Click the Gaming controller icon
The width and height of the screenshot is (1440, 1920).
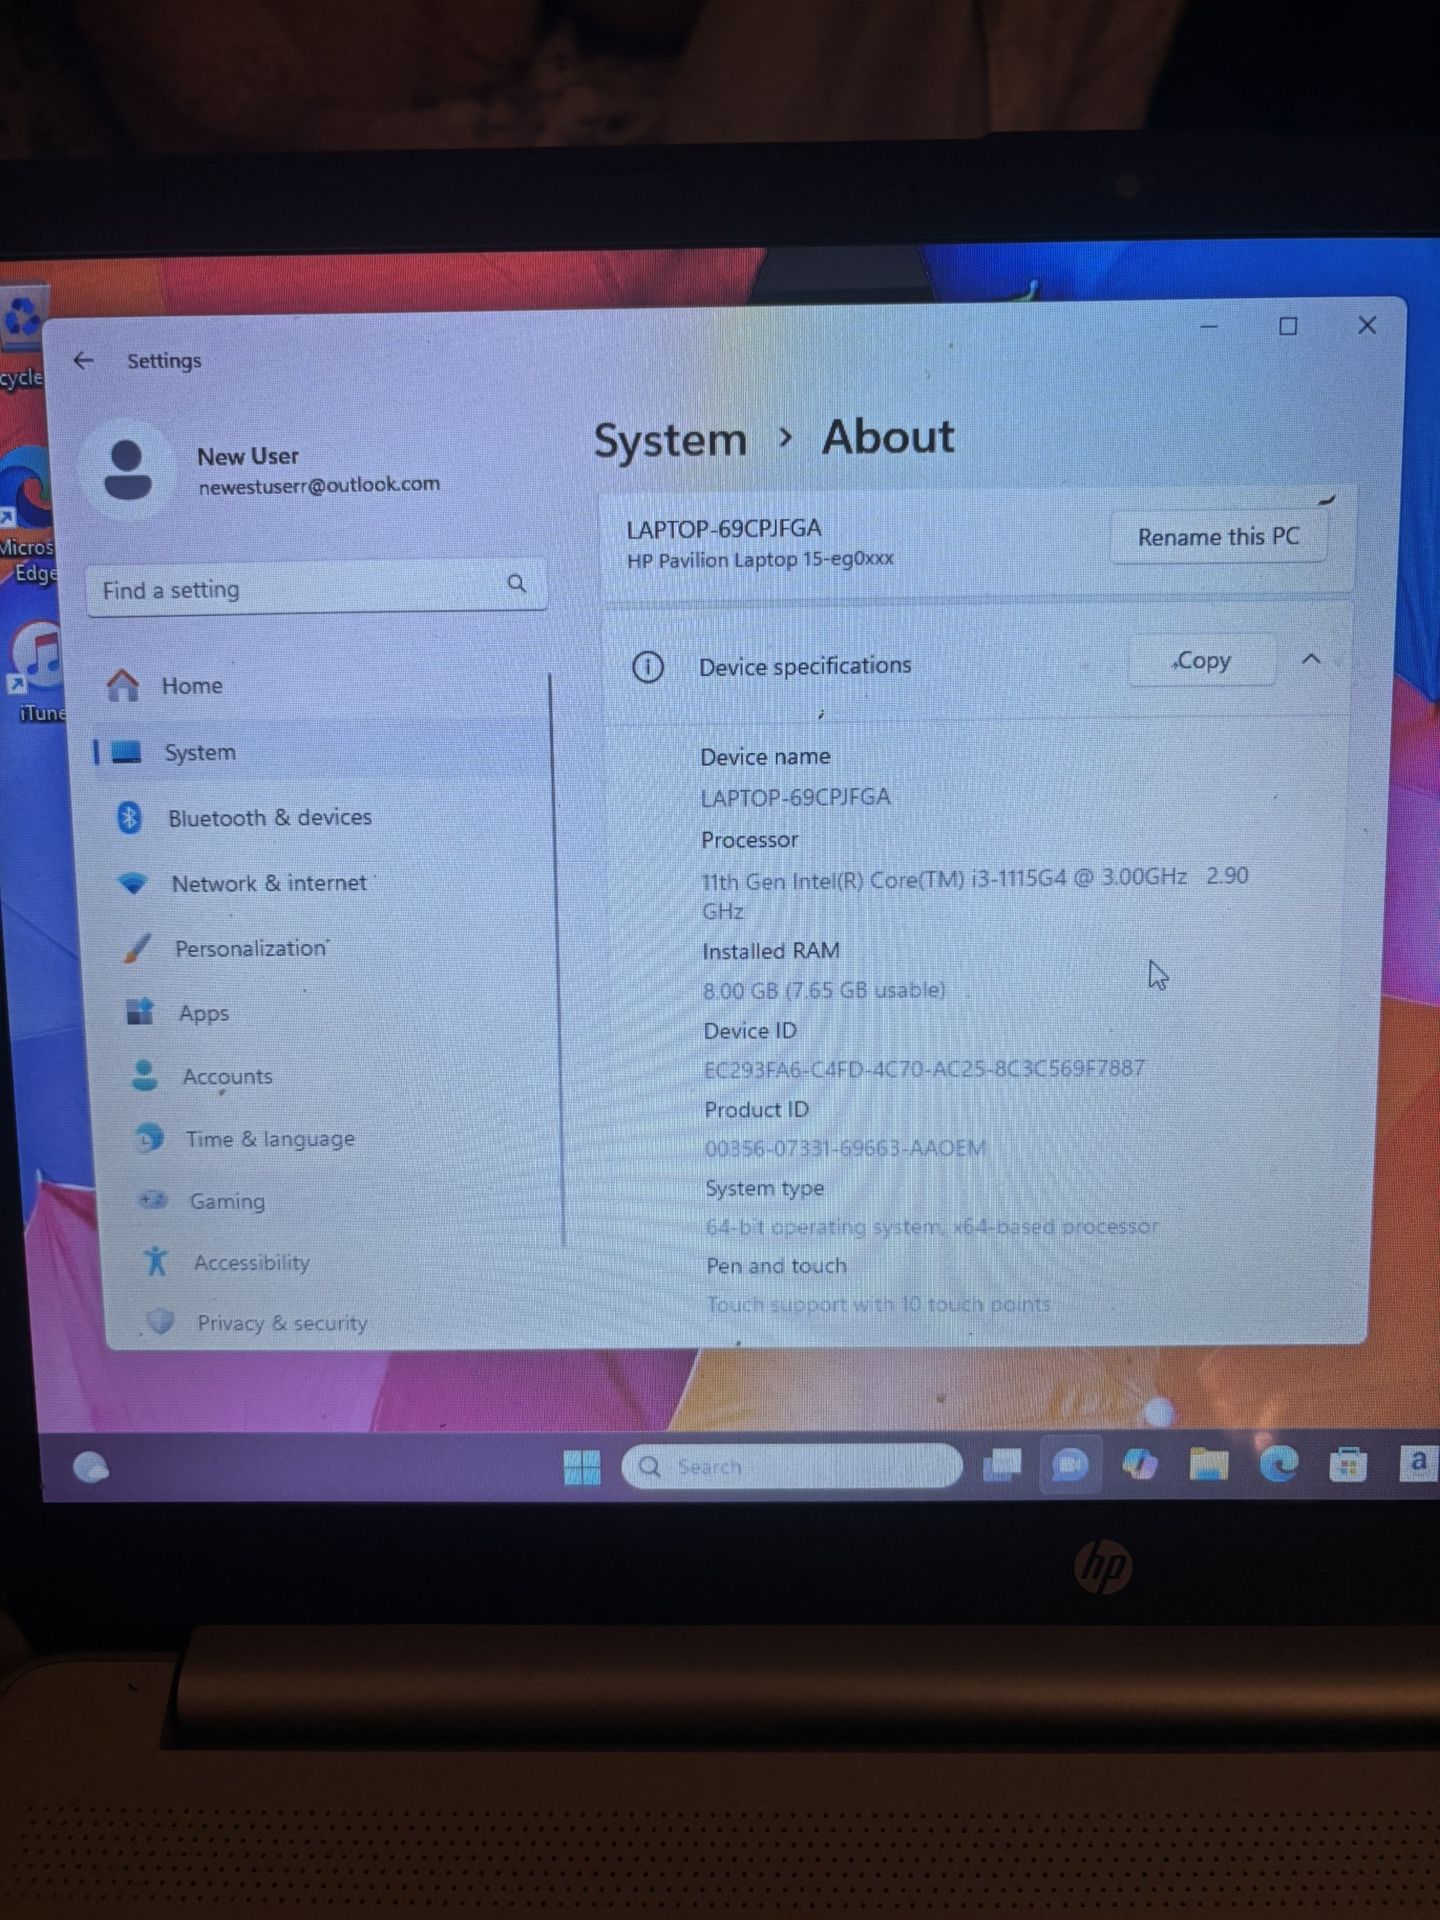click(153, 1199)
